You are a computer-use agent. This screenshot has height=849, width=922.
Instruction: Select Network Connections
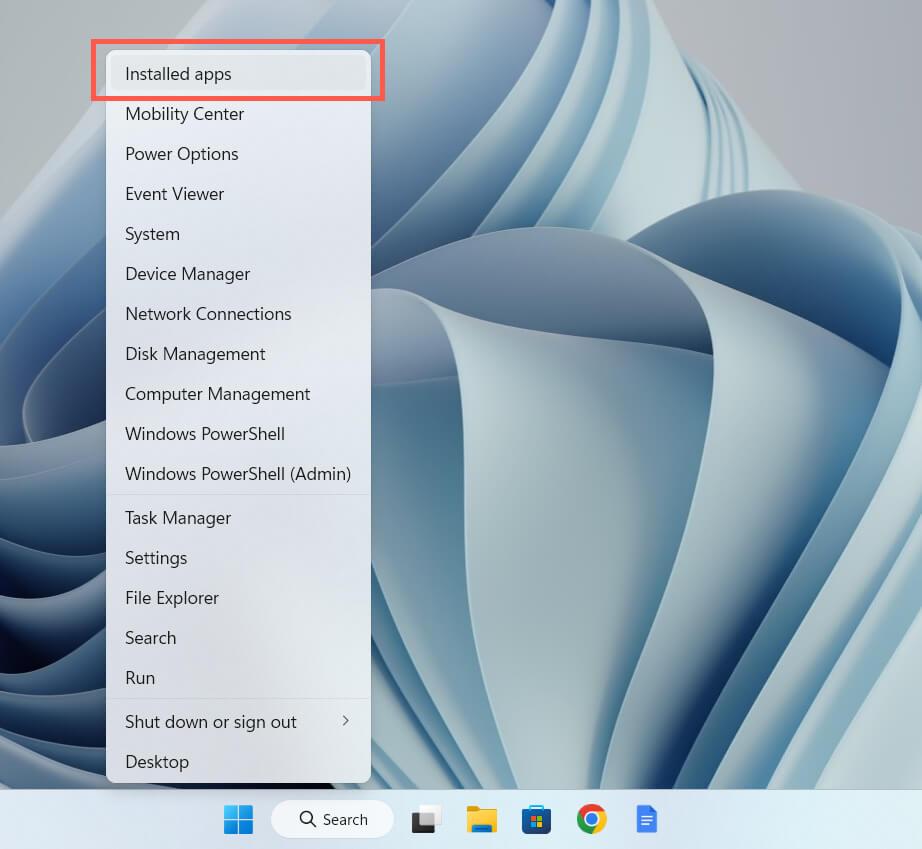(x=238, y=314)
